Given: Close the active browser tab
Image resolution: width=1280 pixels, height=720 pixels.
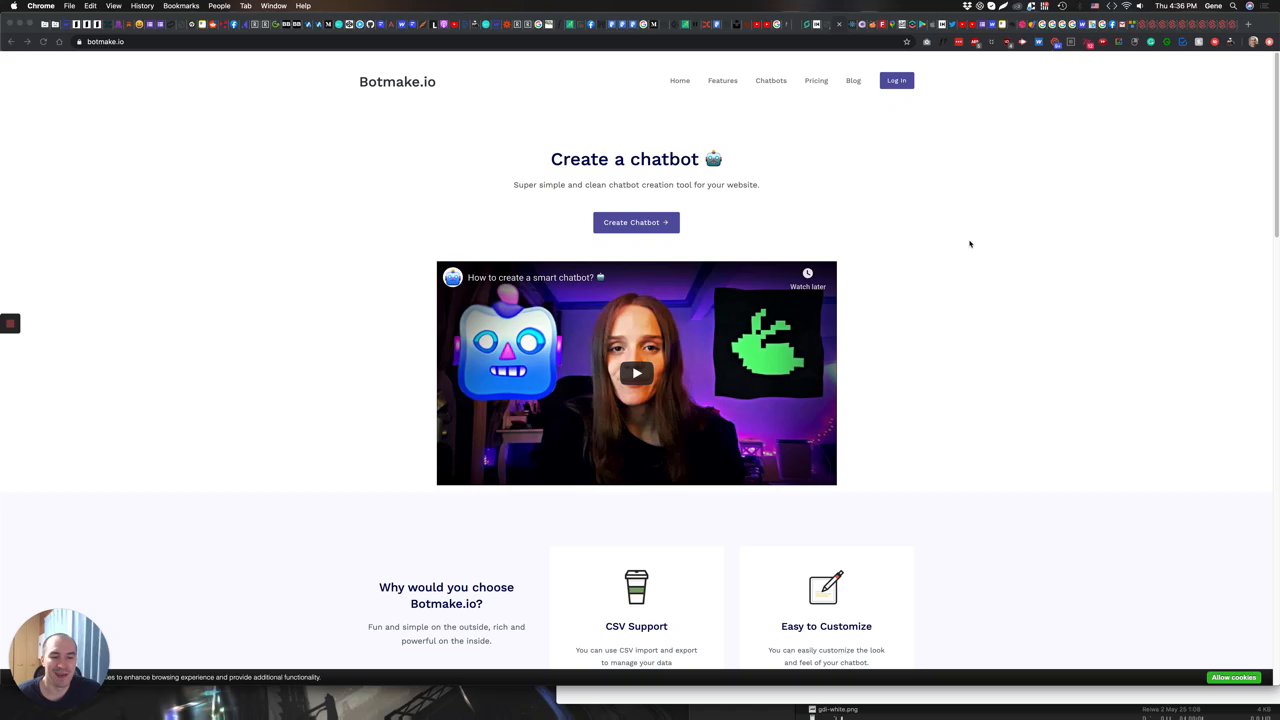Looking at the screenshot, I should pyautogui.click(x=839, y=24).
